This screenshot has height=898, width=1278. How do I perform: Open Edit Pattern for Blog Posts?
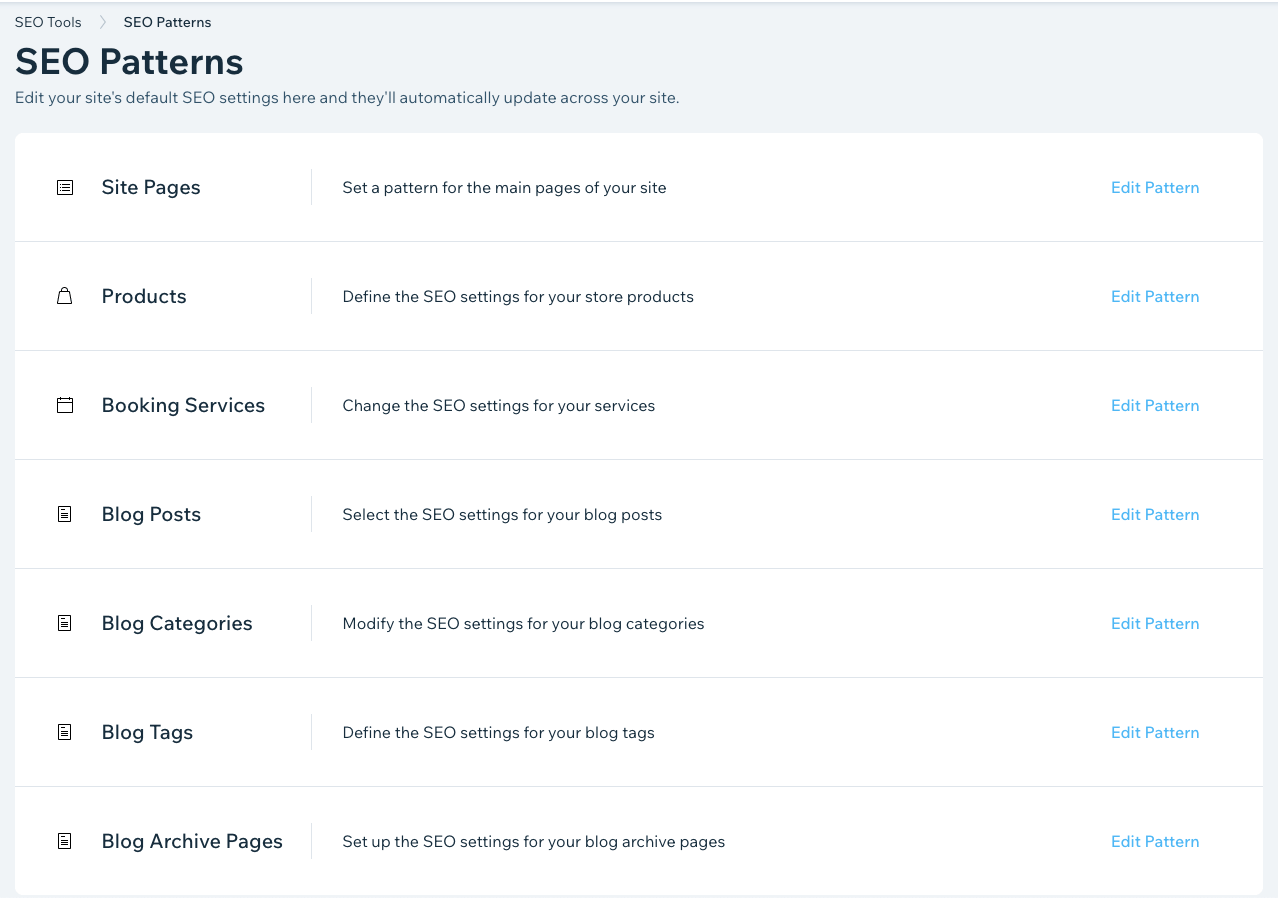1154,514
